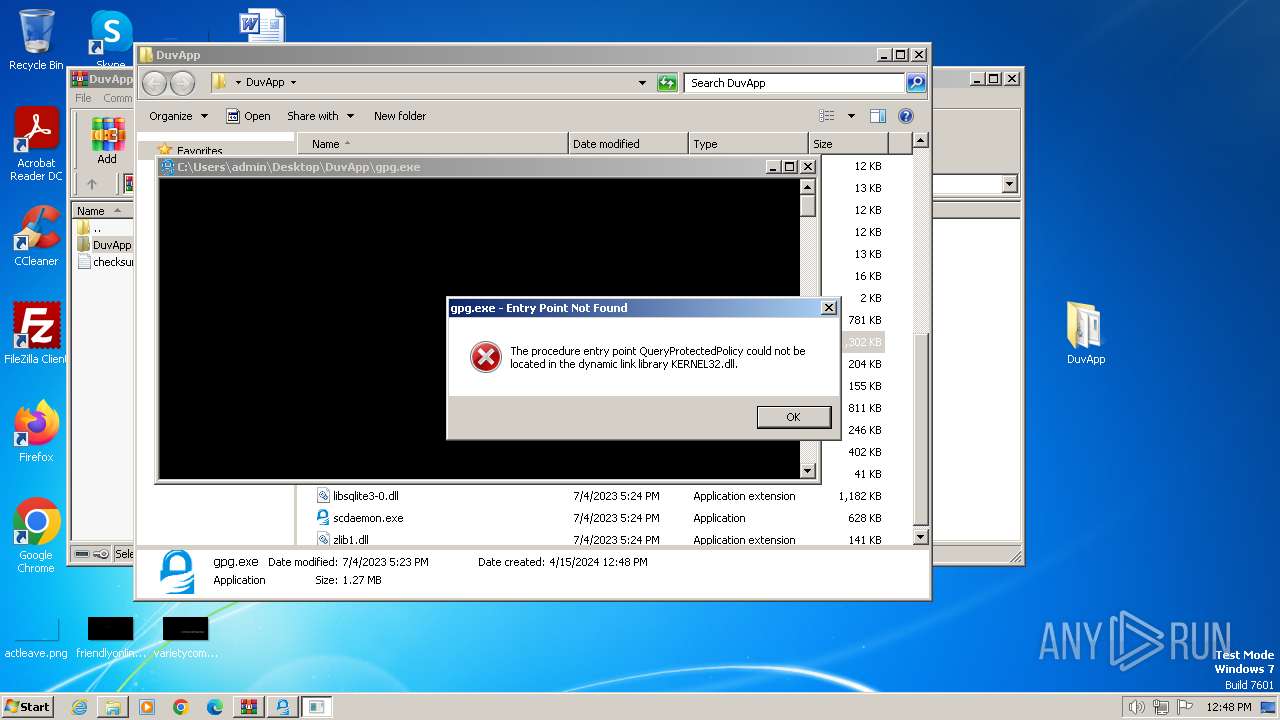This screenshot has height=720, width=1280.
Task: Select actleave.png desktop file
Action: [36, 638]
